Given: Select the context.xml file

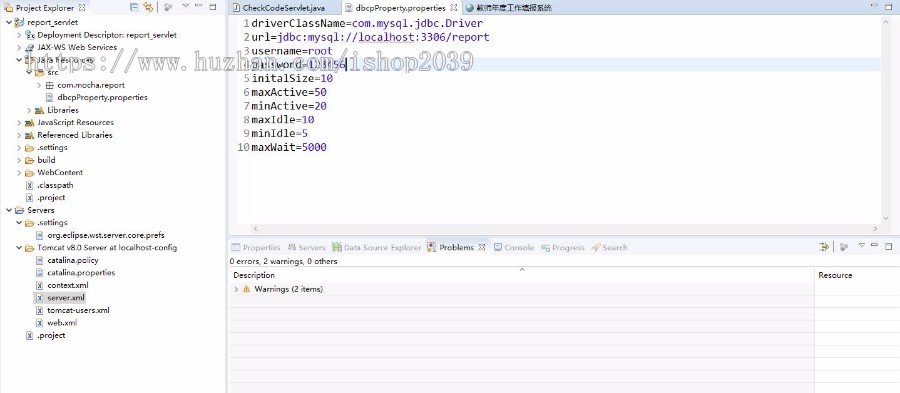Looking at the screenshot, I should [68, 286].
